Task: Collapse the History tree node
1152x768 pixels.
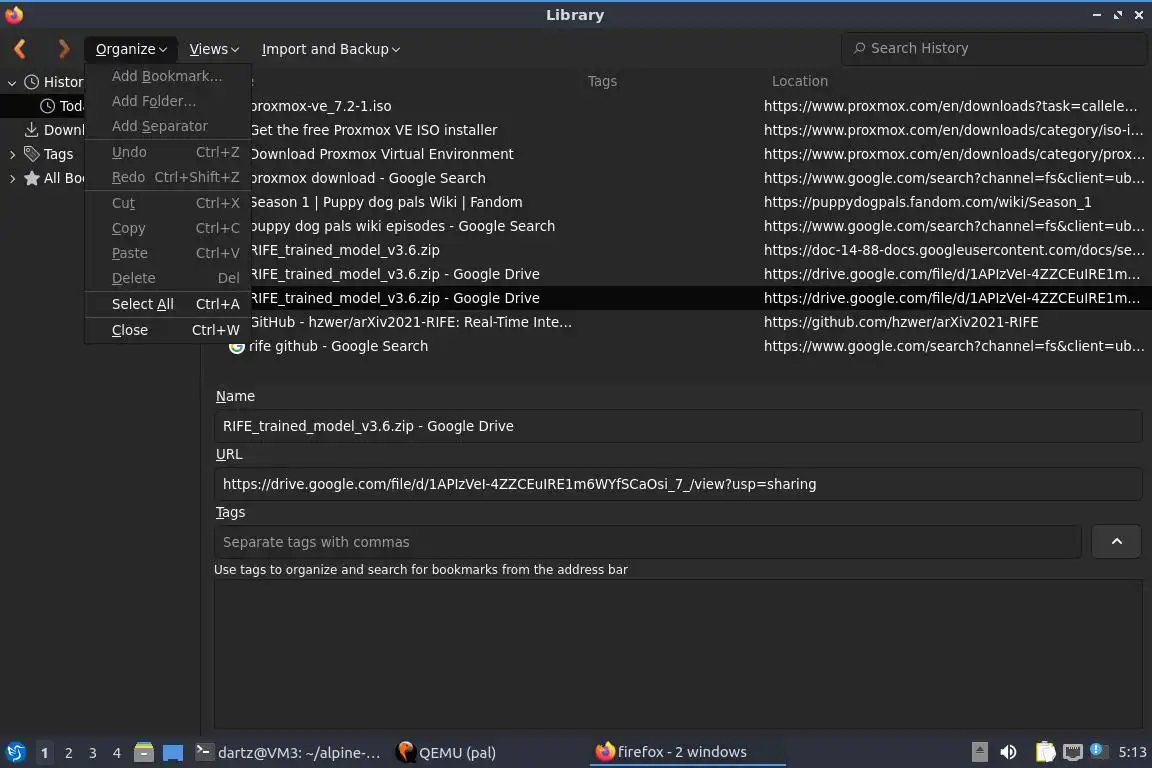Action: (x=12, y=82)
